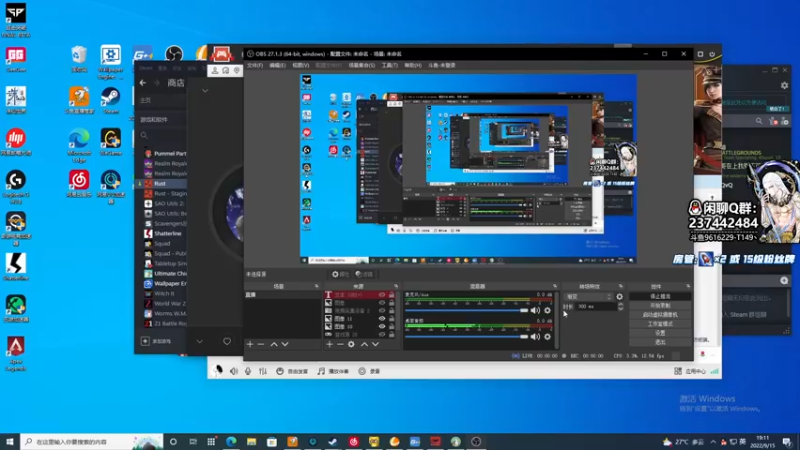Mute the microphone audio speaker icon
This screenshot has height=450, width=800.
point(535,310)
